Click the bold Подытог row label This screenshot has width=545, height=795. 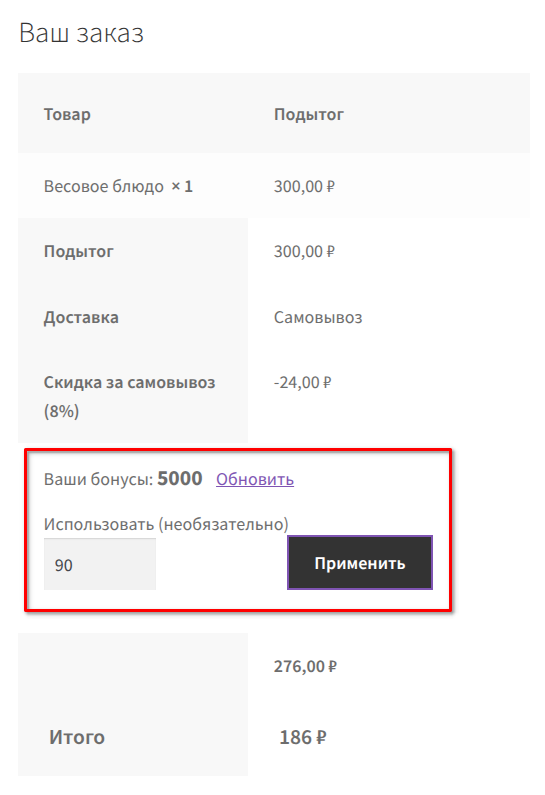79,251
